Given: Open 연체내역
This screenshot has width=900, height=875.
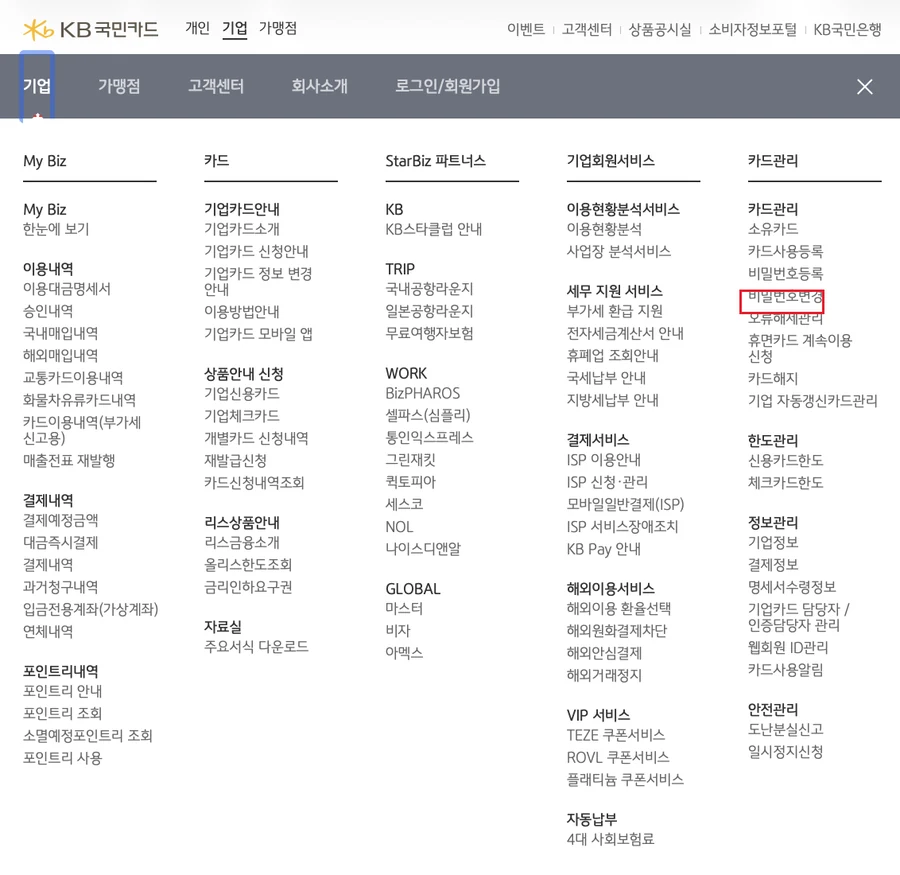Looking at the screenshot, I should tap(48, 632).
